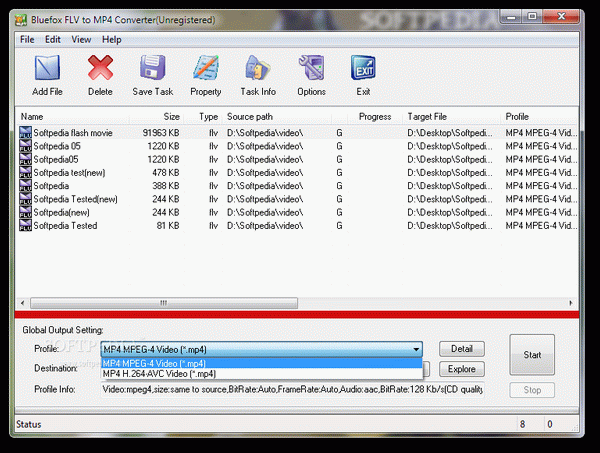Click the Bluefox app icon in title bar
Screen dimensions: 600x453
[x=21, y=20]
